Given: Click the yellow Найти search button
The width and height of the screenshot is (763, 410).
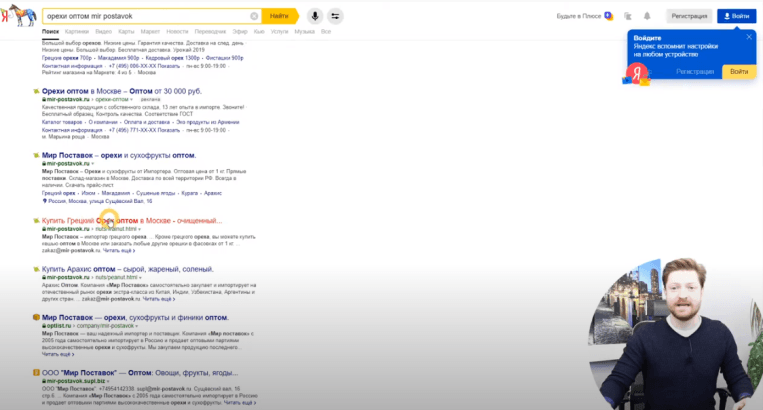Looking at the screenshot, I should tap(279, 16).
